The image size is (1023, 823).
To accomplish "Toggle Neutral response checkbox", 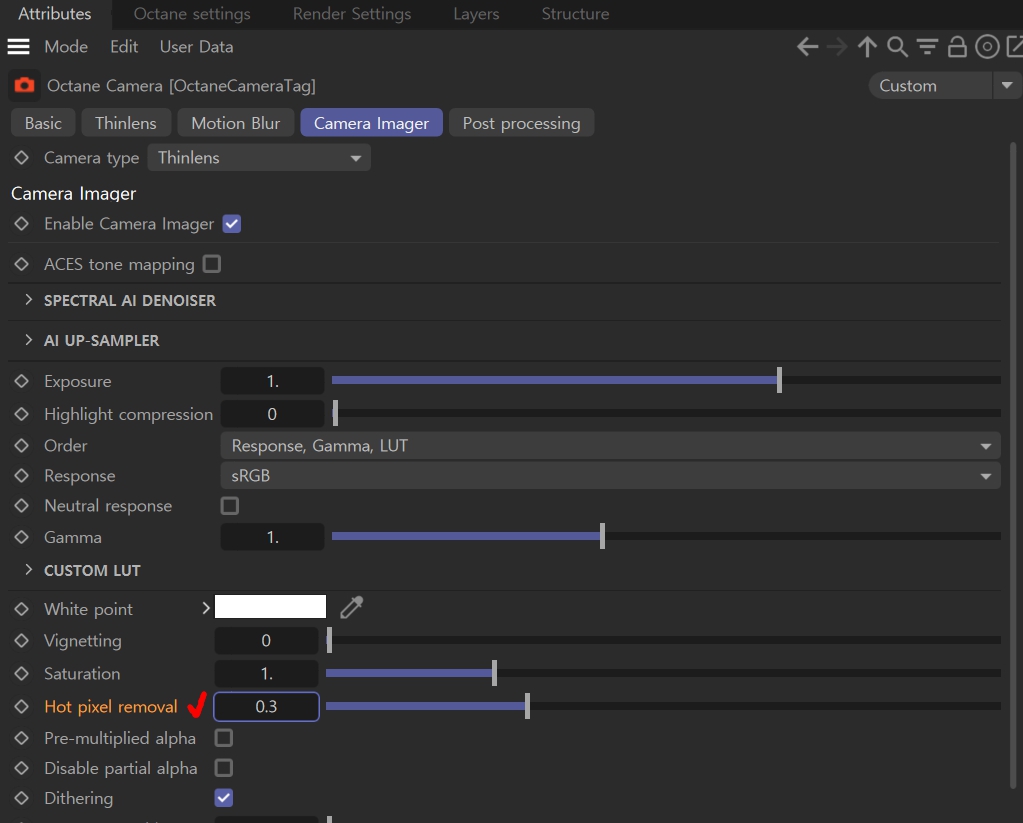I will (x=230, y=506).
